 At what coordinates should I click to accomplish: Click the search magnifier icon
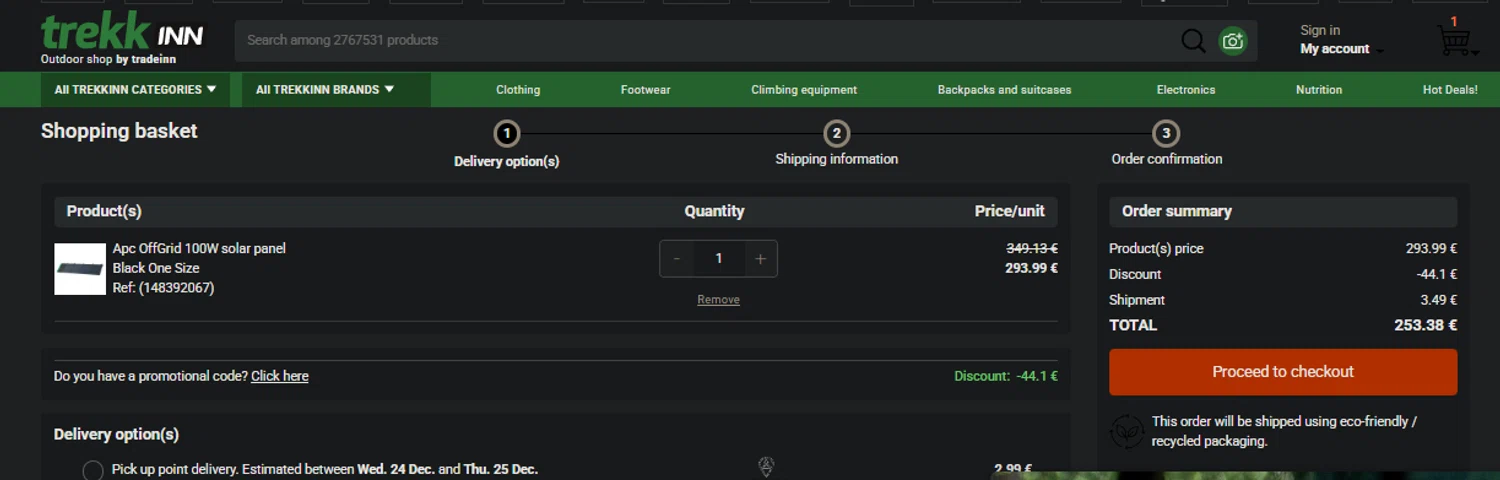click(x=1193, y=41)
